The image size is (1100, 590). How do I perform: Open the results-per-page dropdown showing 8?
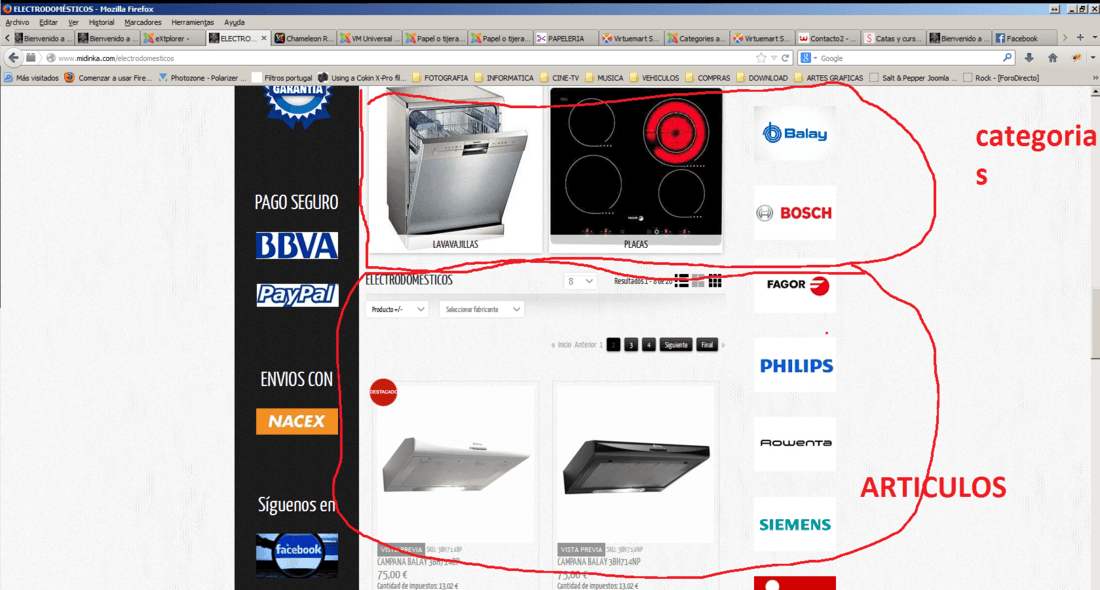579,281
